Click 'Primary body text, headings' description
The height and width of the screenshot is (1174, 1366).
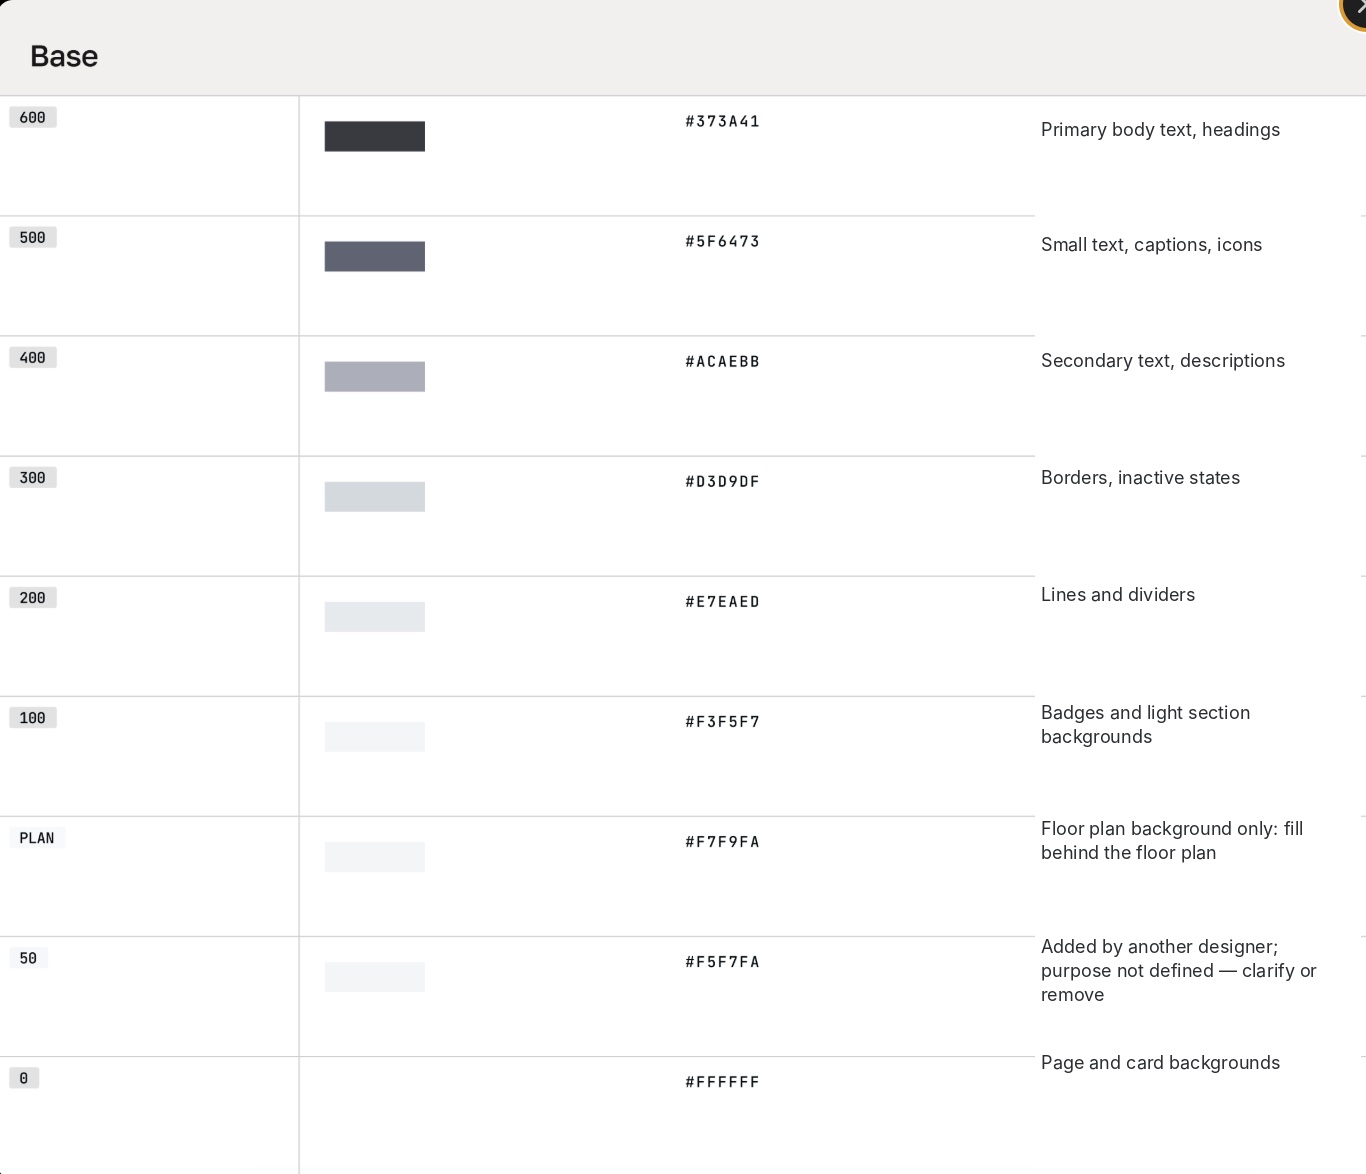(1160, 130)
